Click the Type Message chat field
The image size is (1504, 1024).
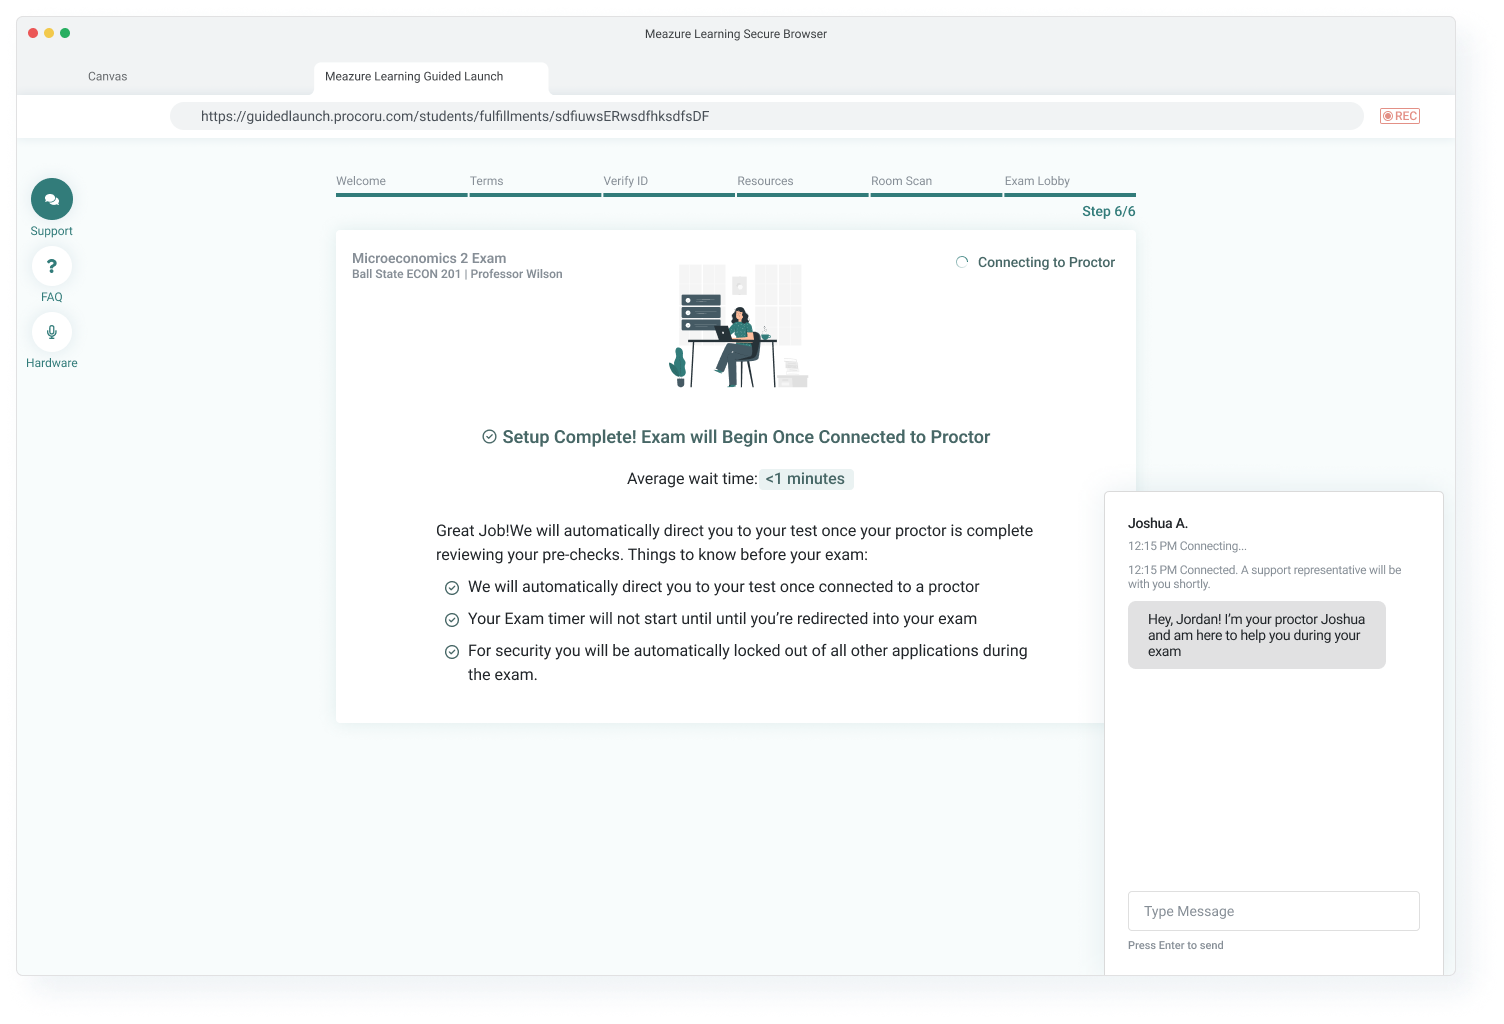coord(1273,911)
